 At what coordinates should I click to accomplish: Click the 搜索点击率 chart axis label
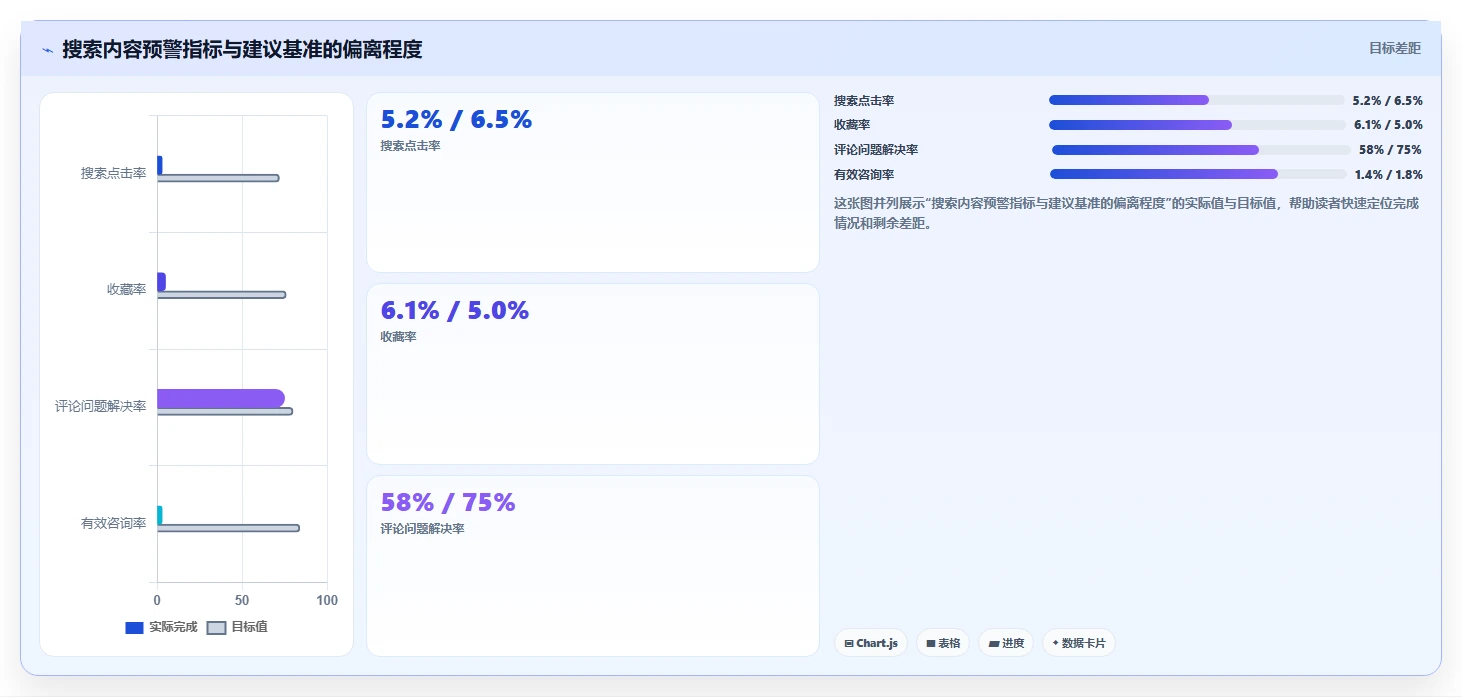pyautogui.click(x=114, y=173)
